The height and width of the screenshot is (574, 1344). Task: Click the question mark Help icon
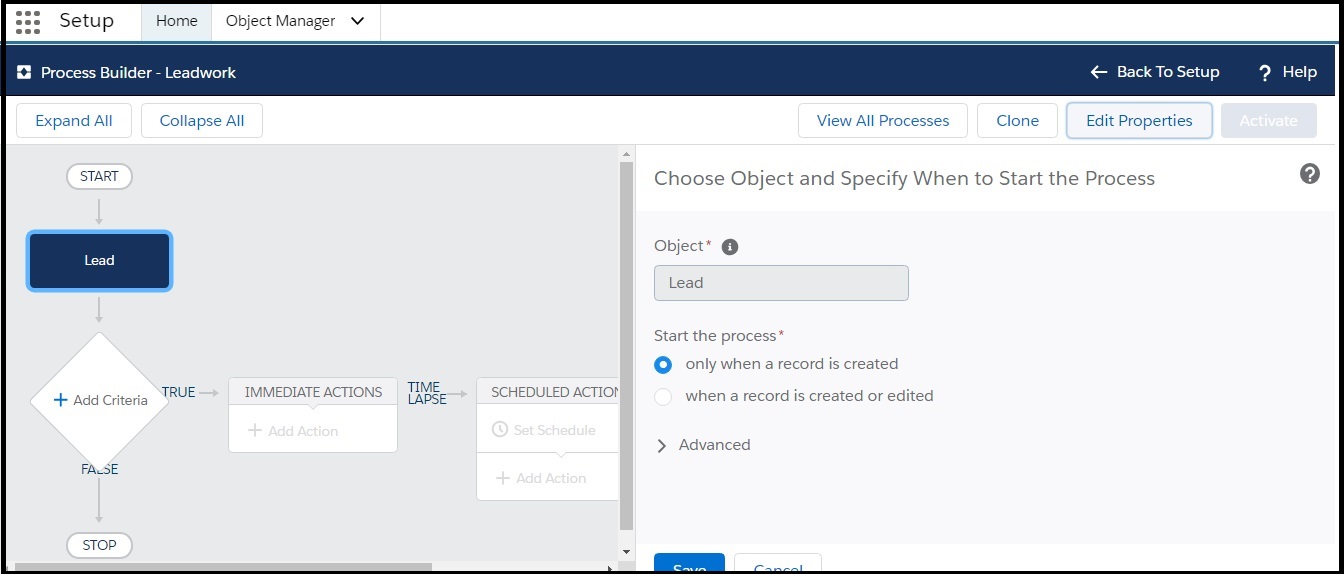pos(1265,73)
